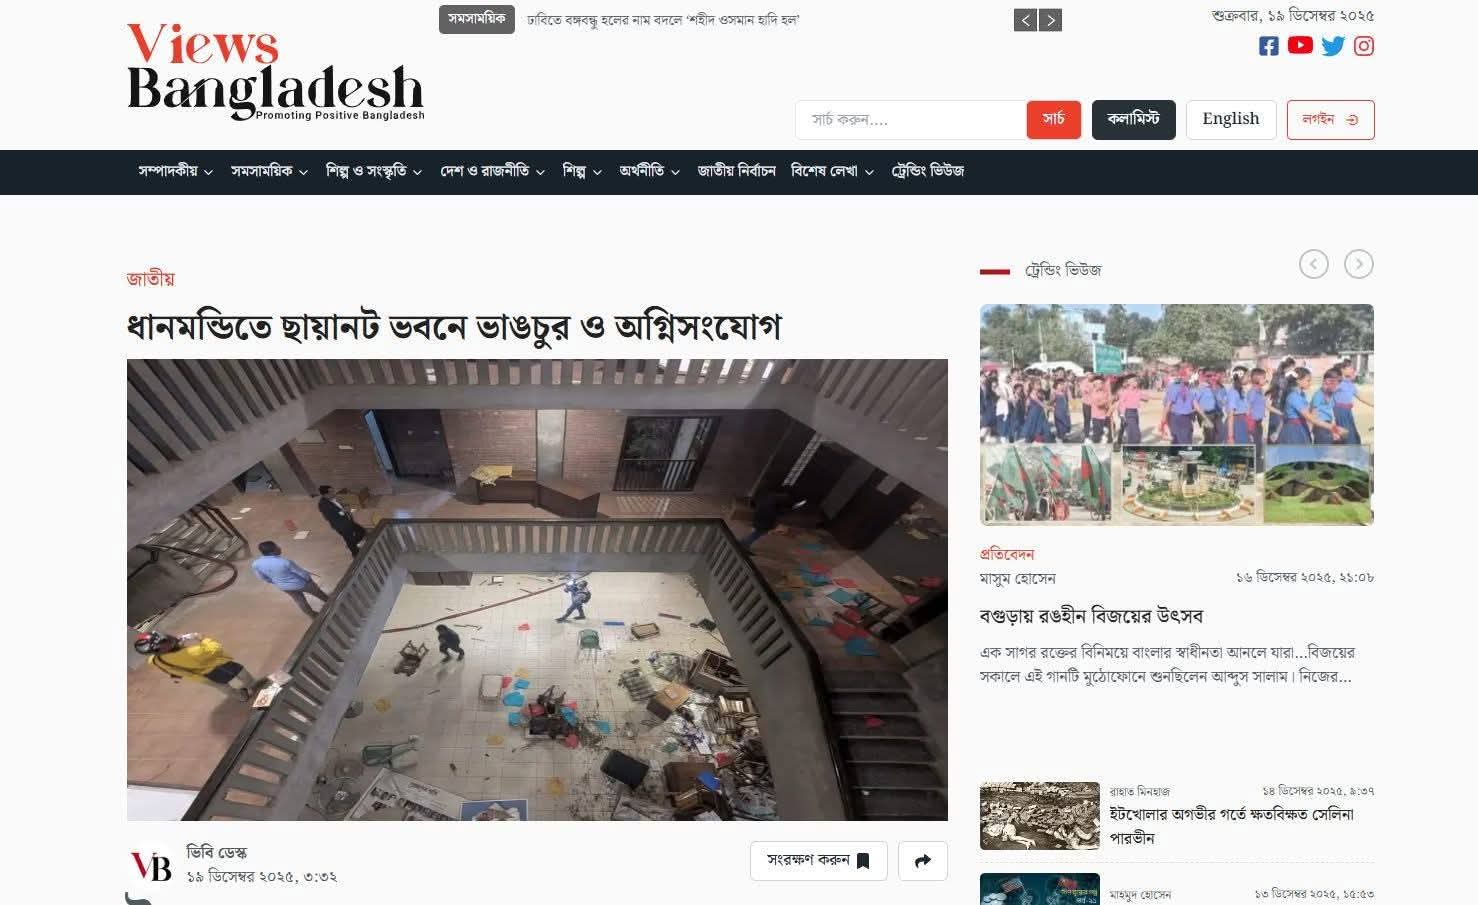Focus the সার্চ করুন search field
Screen dimensions: 1478x905
point(911,120)
